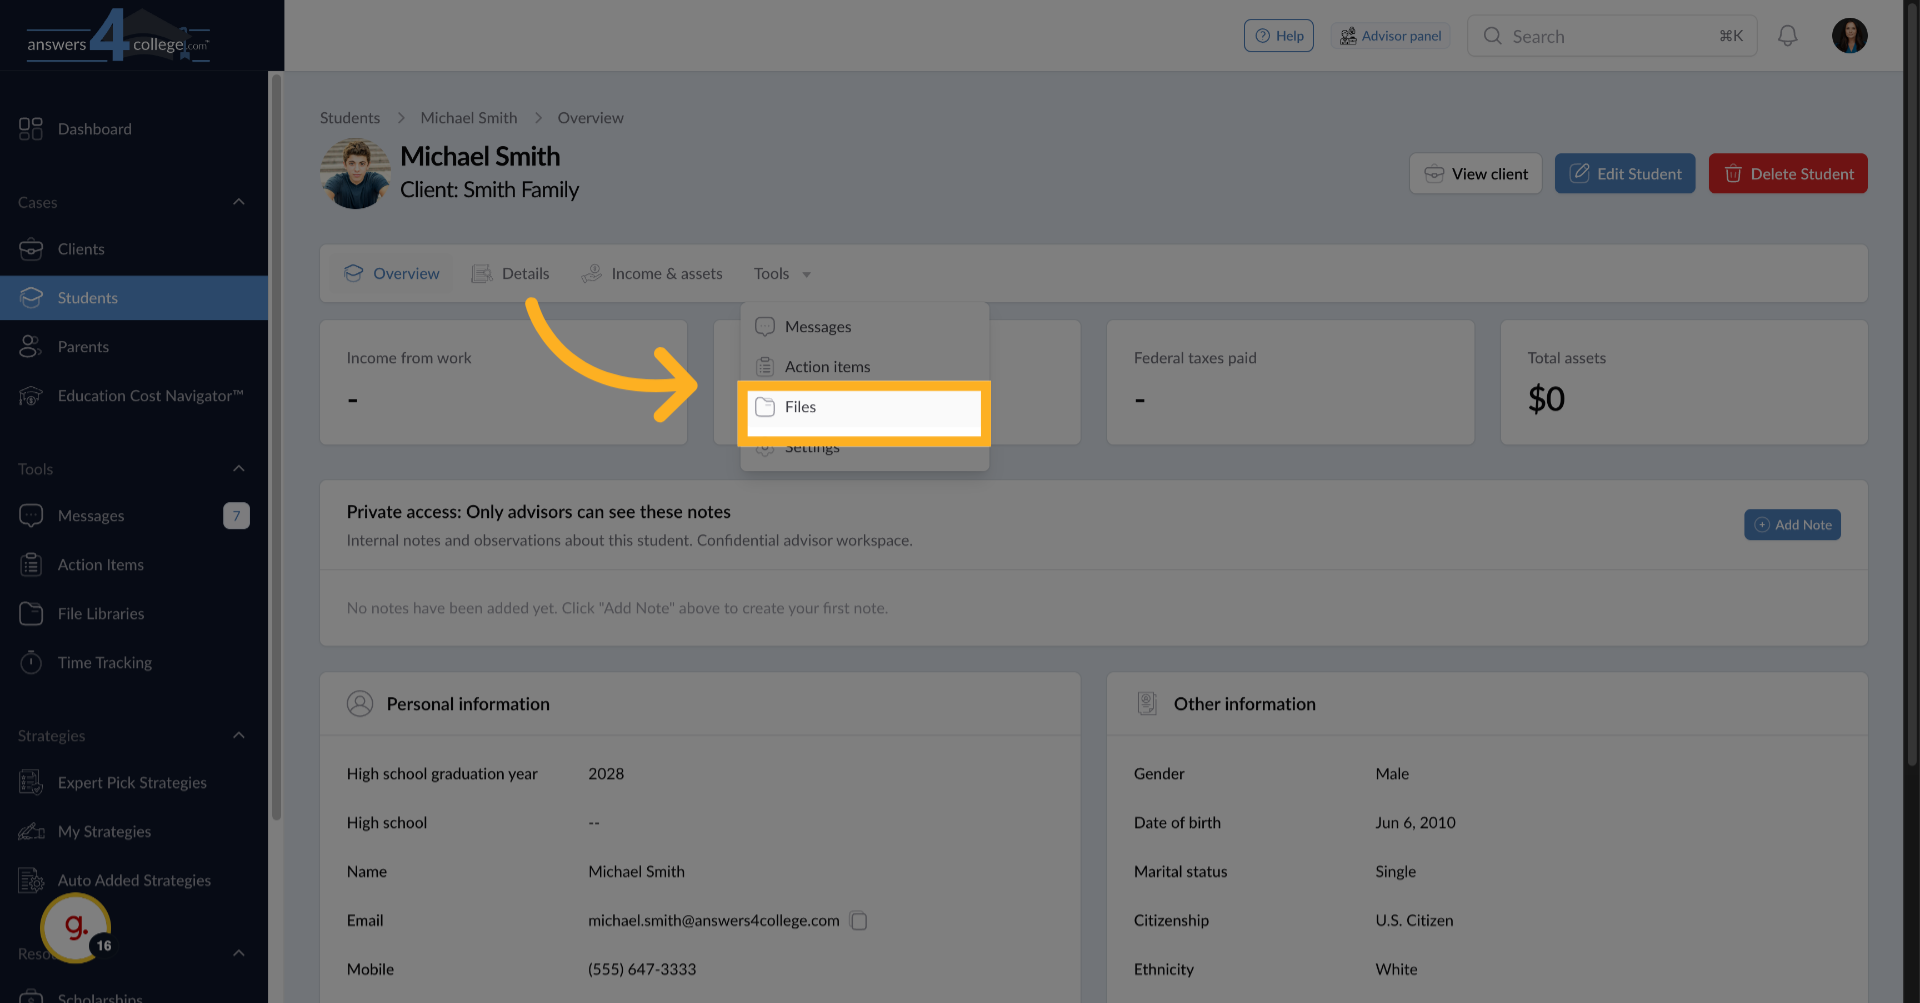Click inside the Search field
Image resolution: width=1920 pixels, height=1003 pixels.
(x=1600, y=35)
